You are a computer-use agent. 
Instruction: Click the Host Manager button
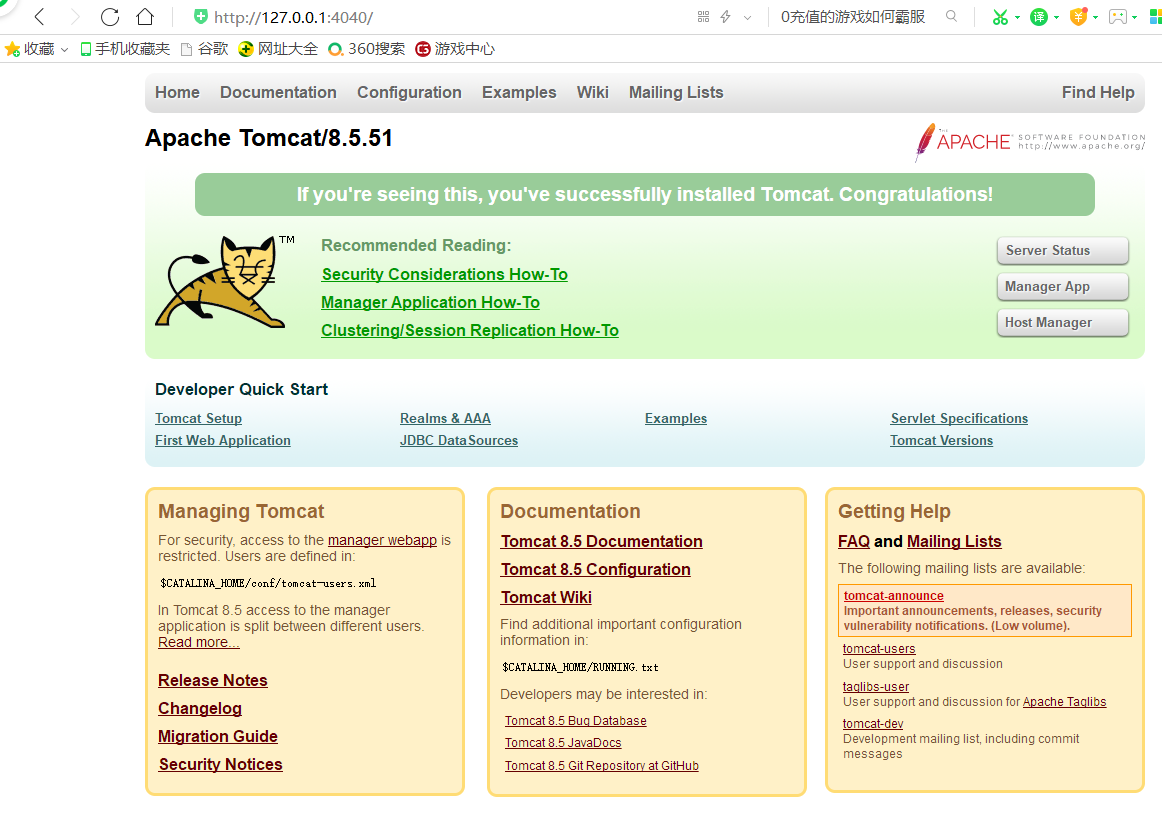pyautogui.click(x=1063, y=322)
